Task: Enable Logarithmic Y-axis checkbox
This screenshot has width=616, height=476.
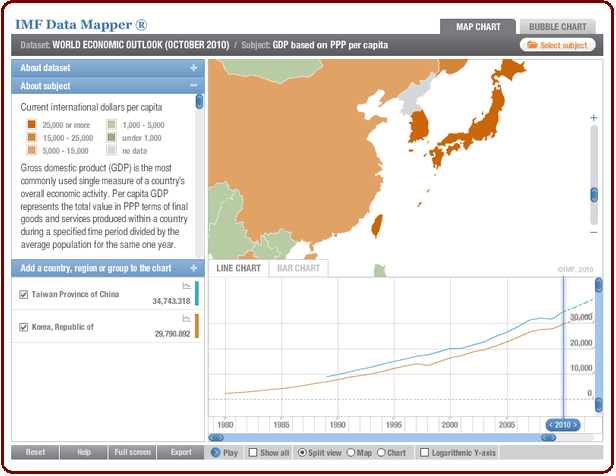Action: point(424,452)
